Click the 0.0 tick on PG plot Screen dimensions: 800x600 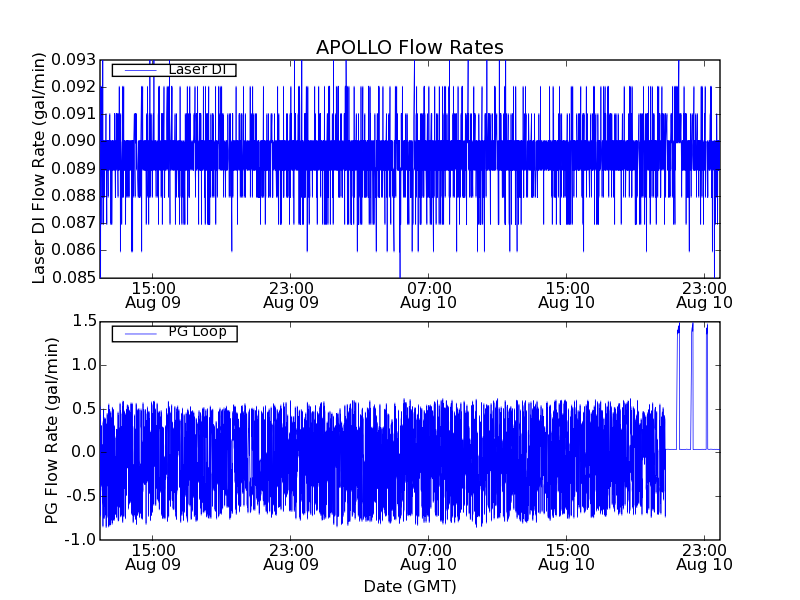coord(84,452)
